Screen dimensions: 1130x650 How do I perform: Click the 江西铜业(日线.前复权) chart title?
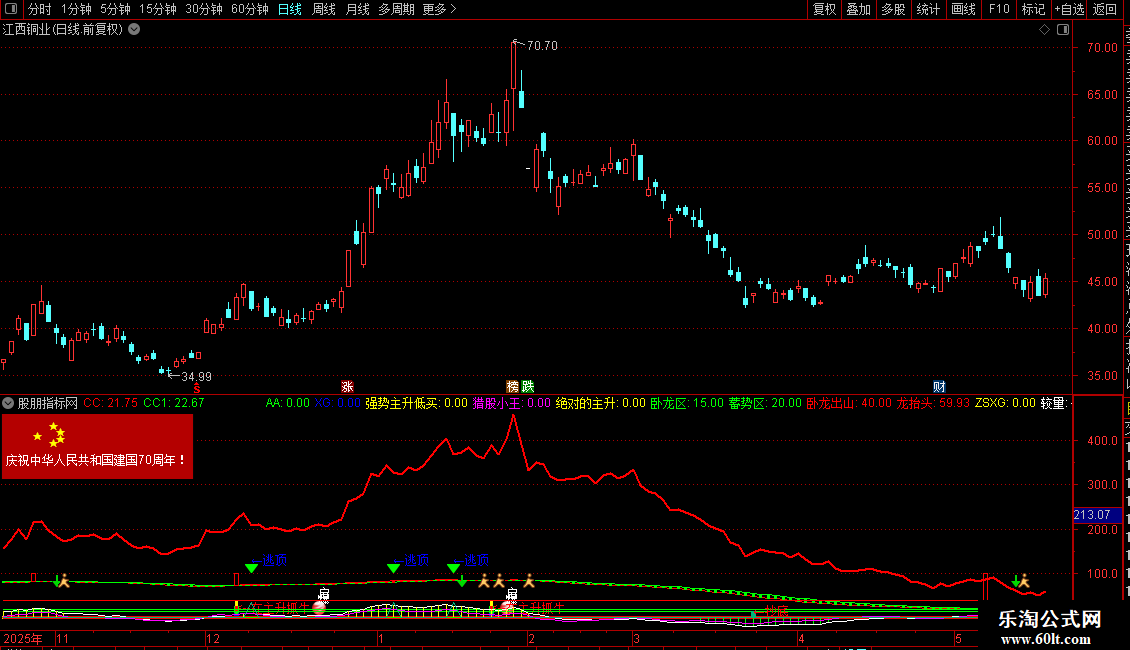click(63, 30)
